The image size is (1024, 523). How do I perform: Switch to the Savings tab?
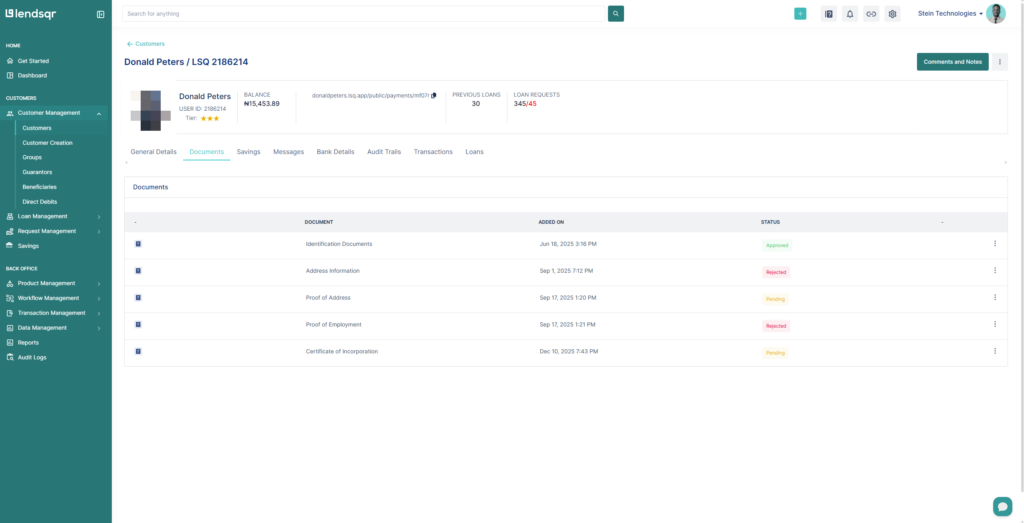pos(248,151)
